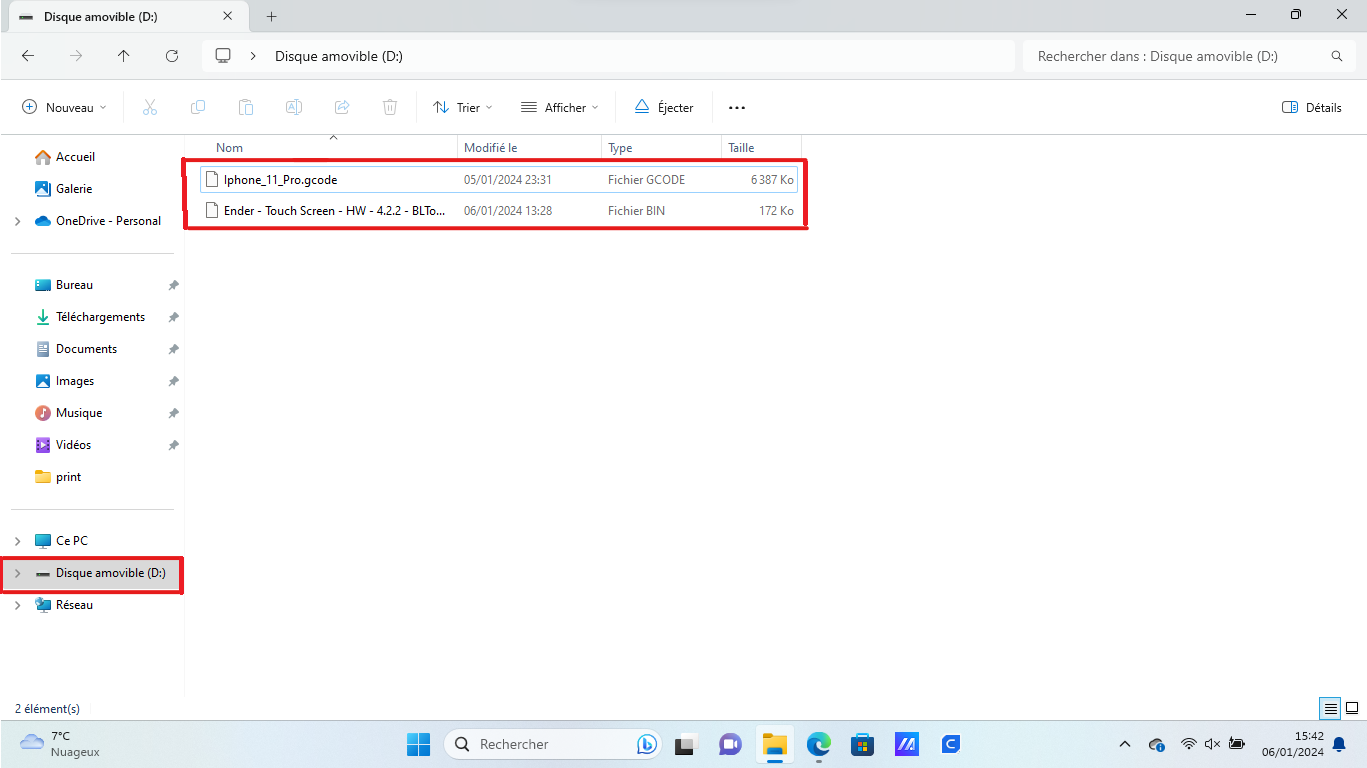Viewport: 1367px width, 768px height.
Task: Click the Rename icon in toolbar
Action: pyautogui.click(x=294, y=107)
